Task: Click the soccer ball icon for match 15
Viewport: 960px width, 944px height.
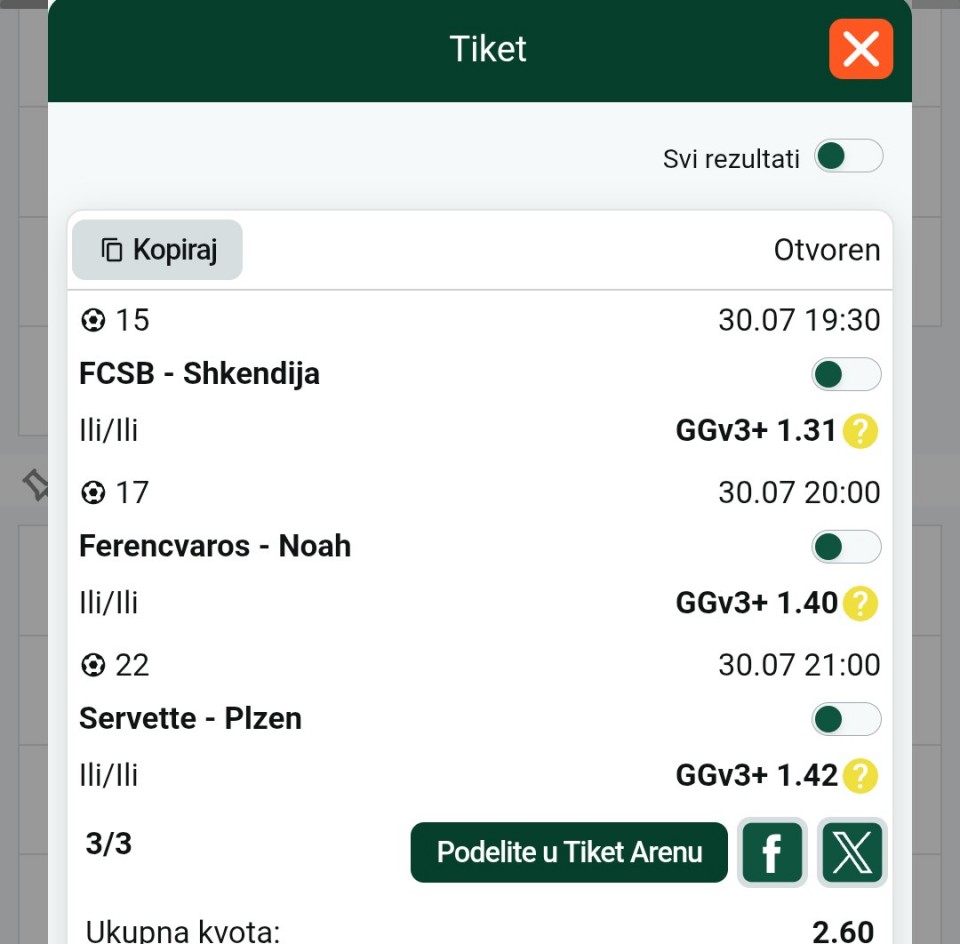Action: click(x=93, y=320)
